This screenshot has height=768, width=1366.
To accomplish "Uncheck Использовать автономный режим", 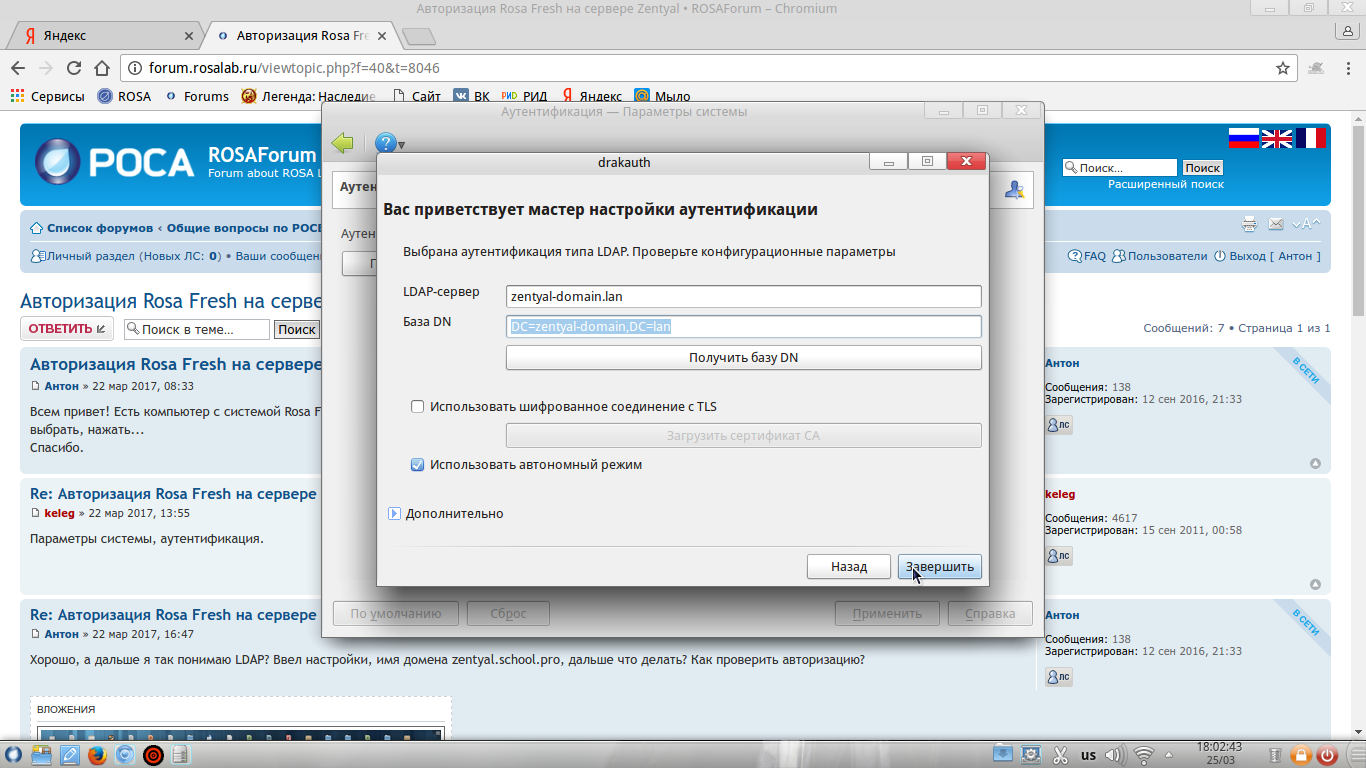I will tap(418, 465).
